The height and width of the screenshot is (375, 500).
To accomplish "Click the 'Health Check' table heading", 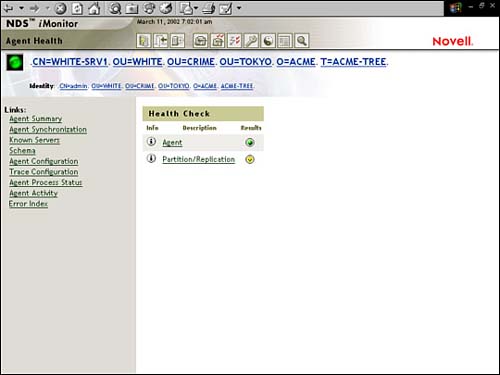I will point(179,114).
